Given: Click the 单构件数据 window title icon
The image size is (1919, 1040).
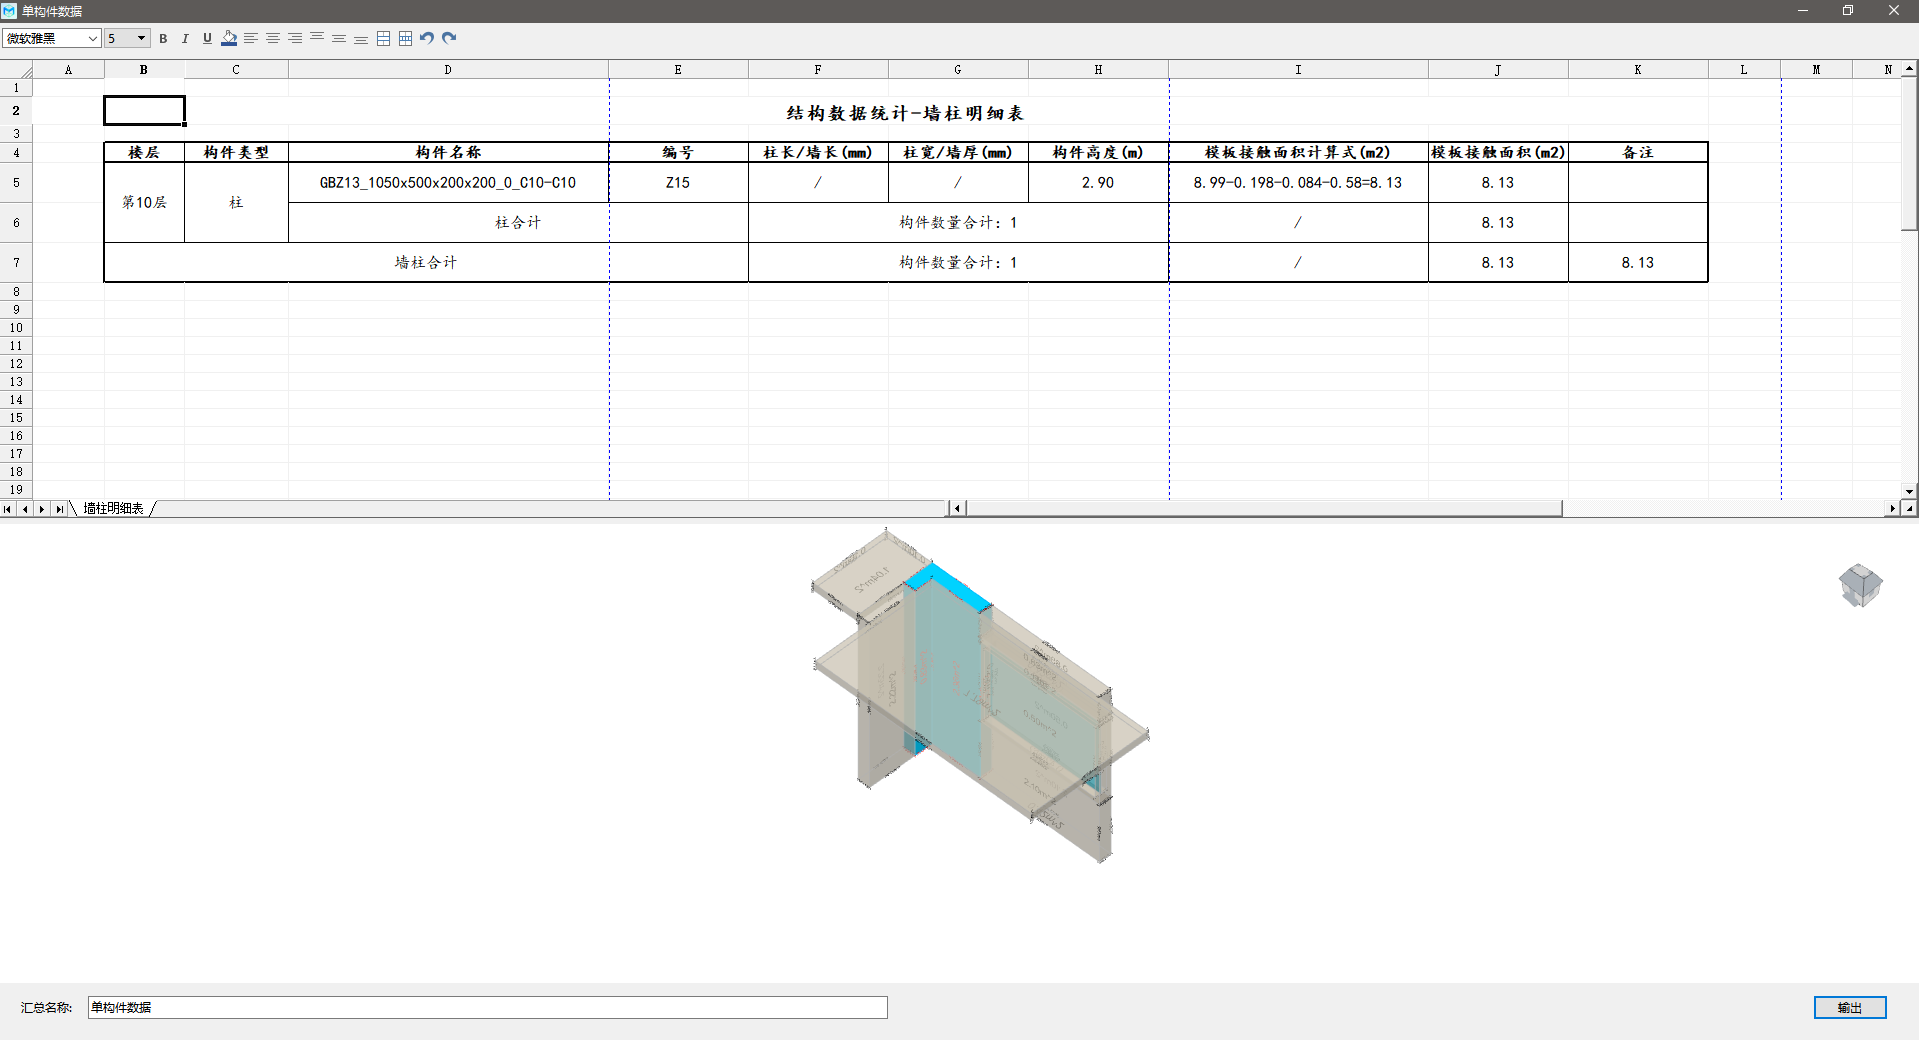Looking at the screenshot, I should coord(9,11).
